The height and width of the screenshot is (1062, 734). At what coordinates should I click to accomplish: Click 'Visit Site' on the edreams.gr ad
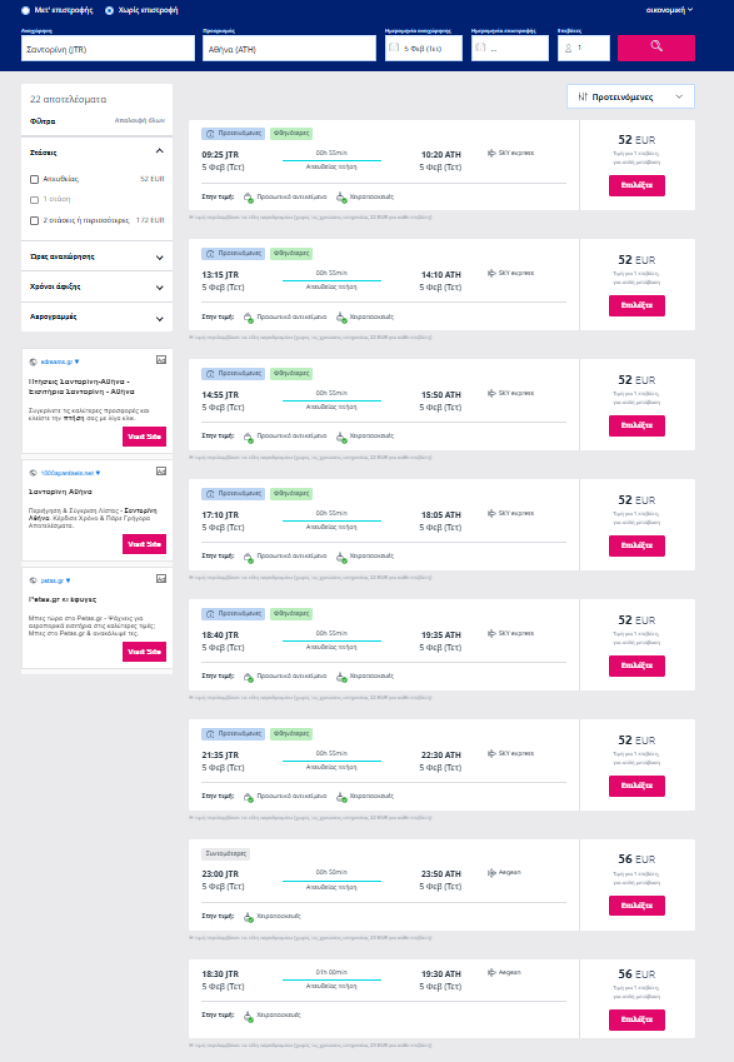(144, 436)
